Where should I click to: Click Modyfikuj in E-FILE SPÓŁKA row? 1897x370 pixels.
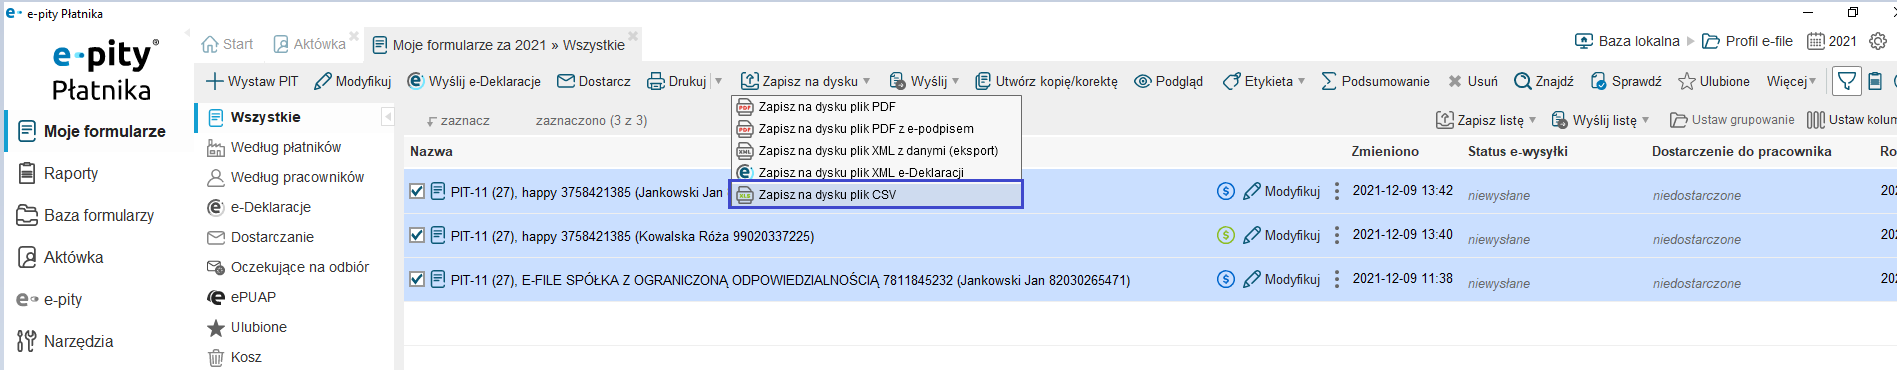1281,279
